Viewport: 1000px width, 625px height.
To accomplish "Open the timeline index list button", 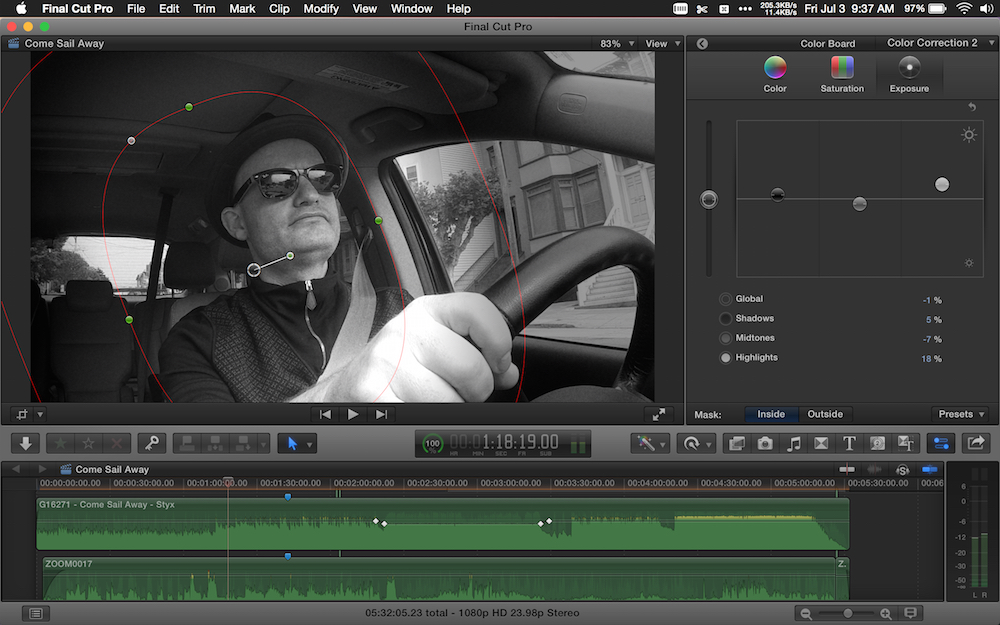I will (x=36, y=614).
